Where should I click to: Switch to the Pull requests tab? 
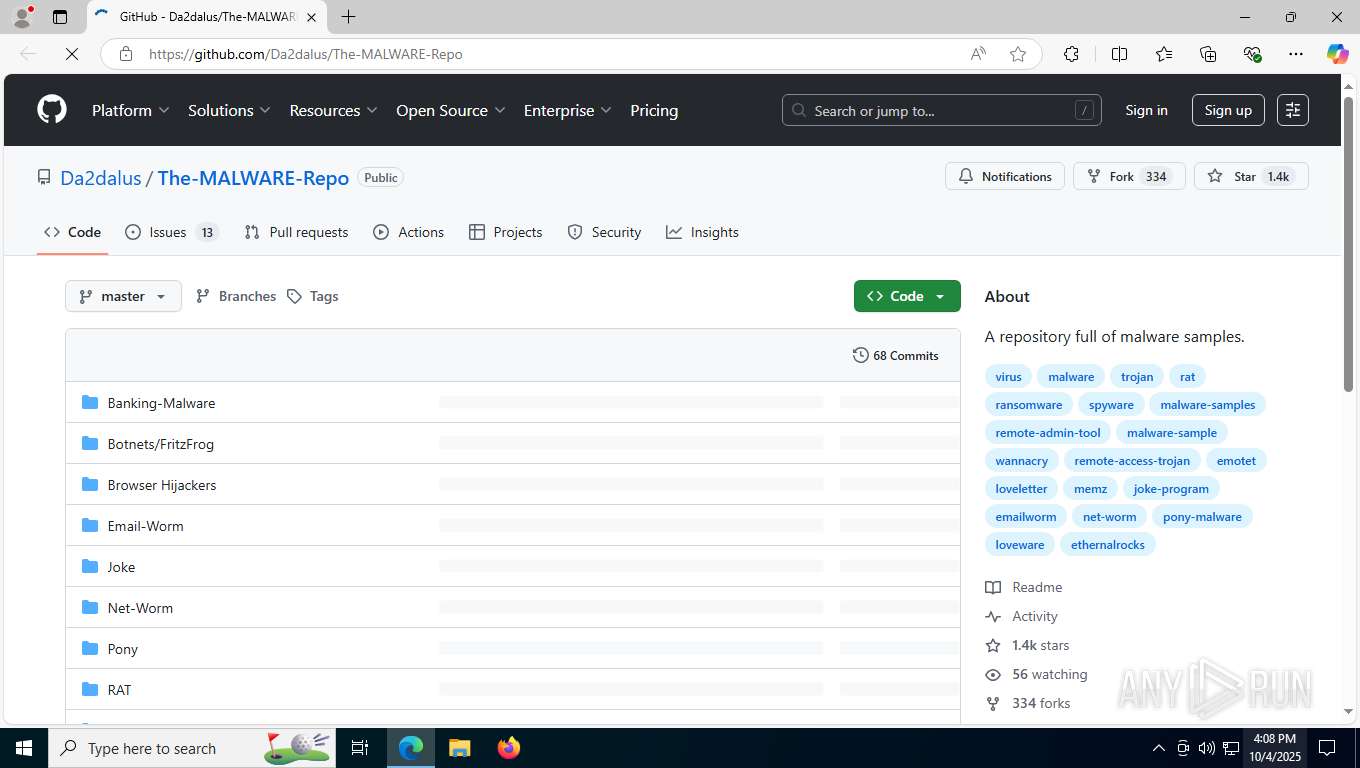(x=296, y=232)
